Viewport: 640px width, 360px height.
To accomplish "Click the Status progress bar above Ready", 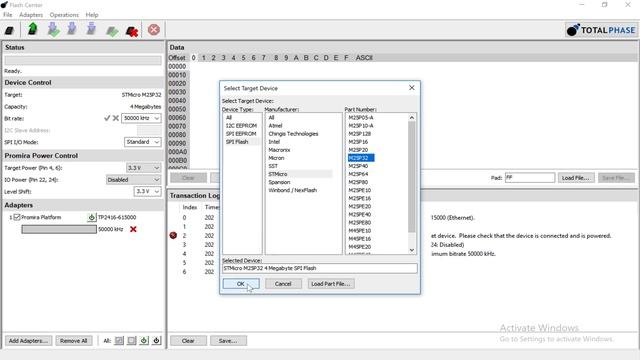I will 83,60.
